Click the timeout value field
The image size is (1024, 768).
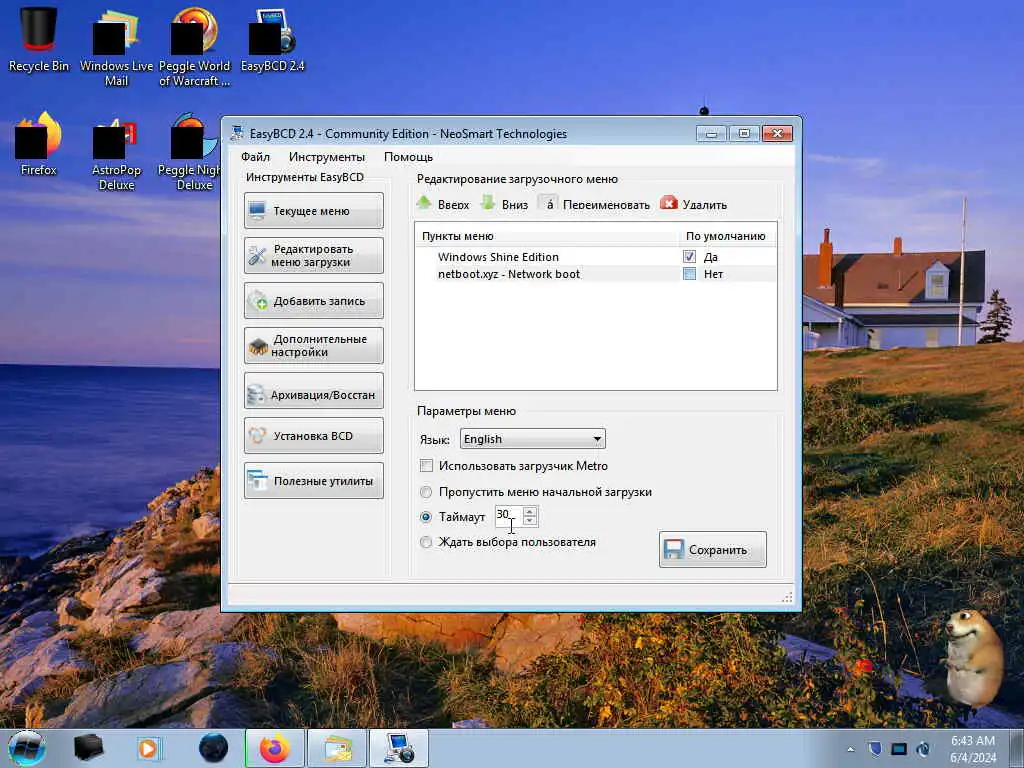pos(509,516)
